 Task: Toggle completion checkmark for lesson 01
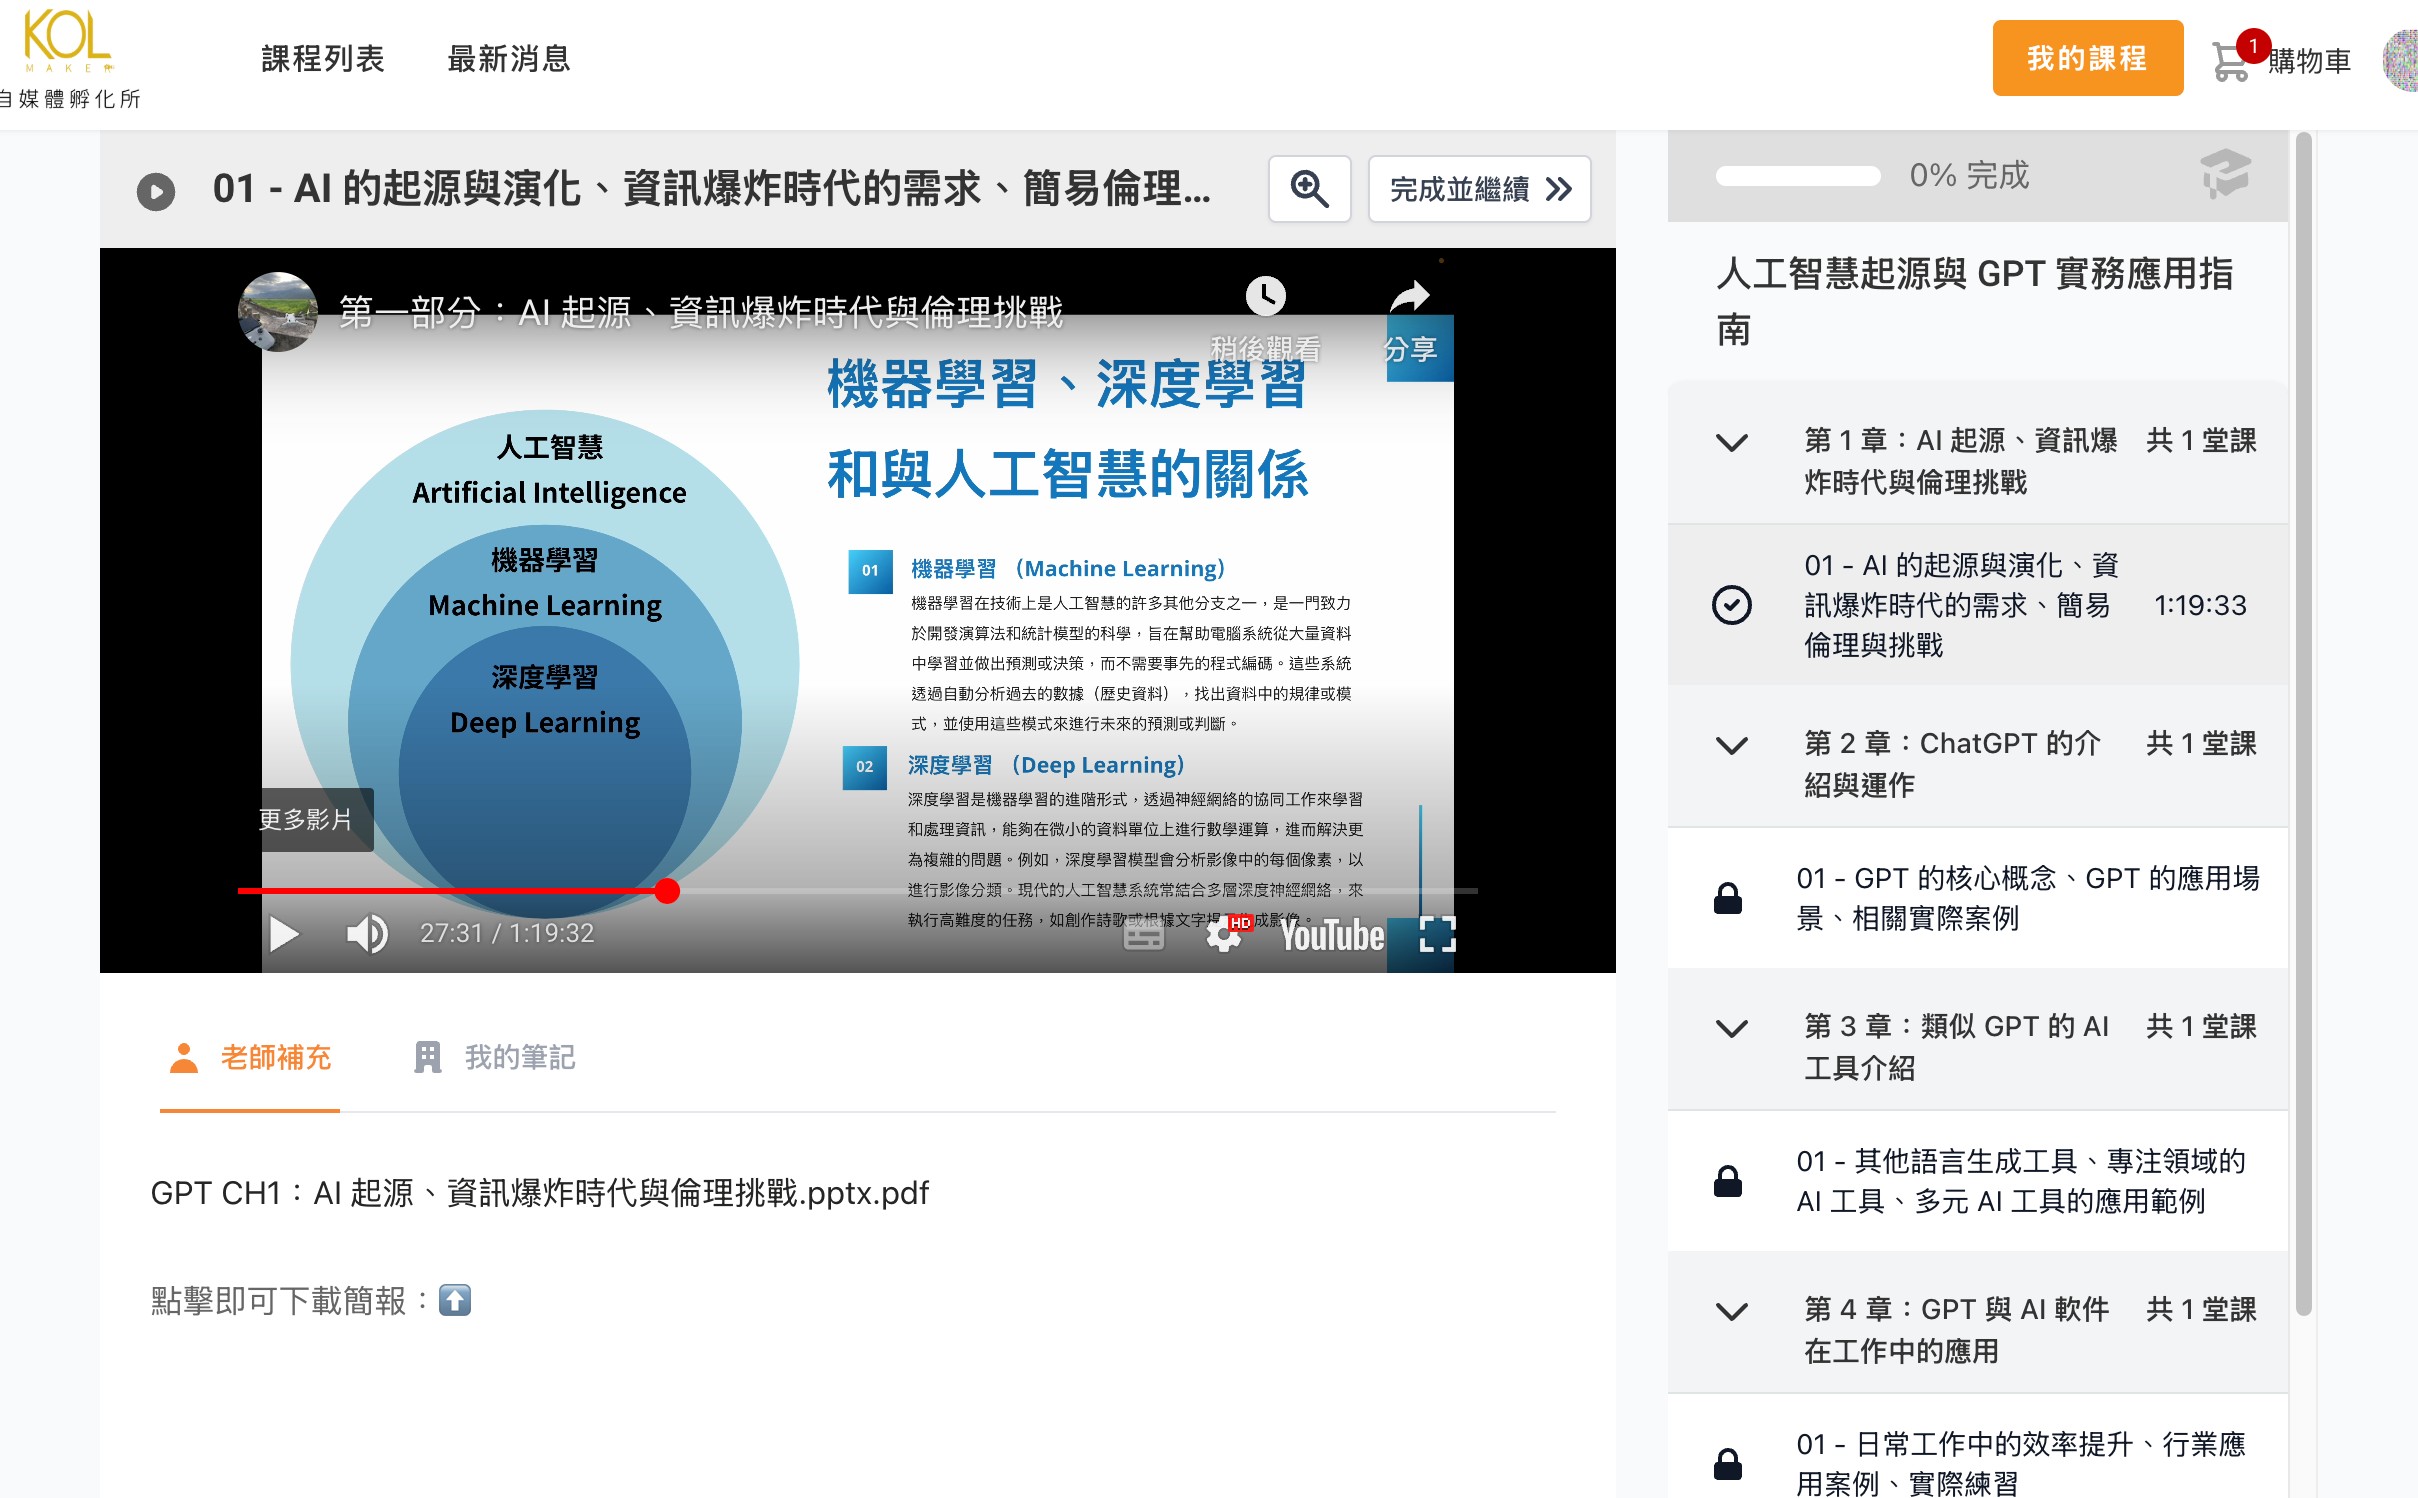1731,605
